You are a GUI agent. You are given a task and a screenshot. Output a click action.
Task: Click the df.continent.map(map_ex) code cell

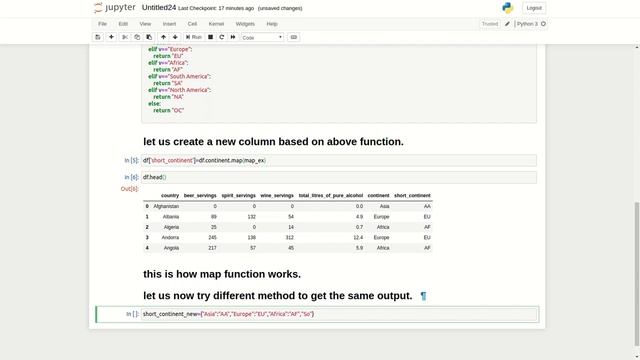339,160
